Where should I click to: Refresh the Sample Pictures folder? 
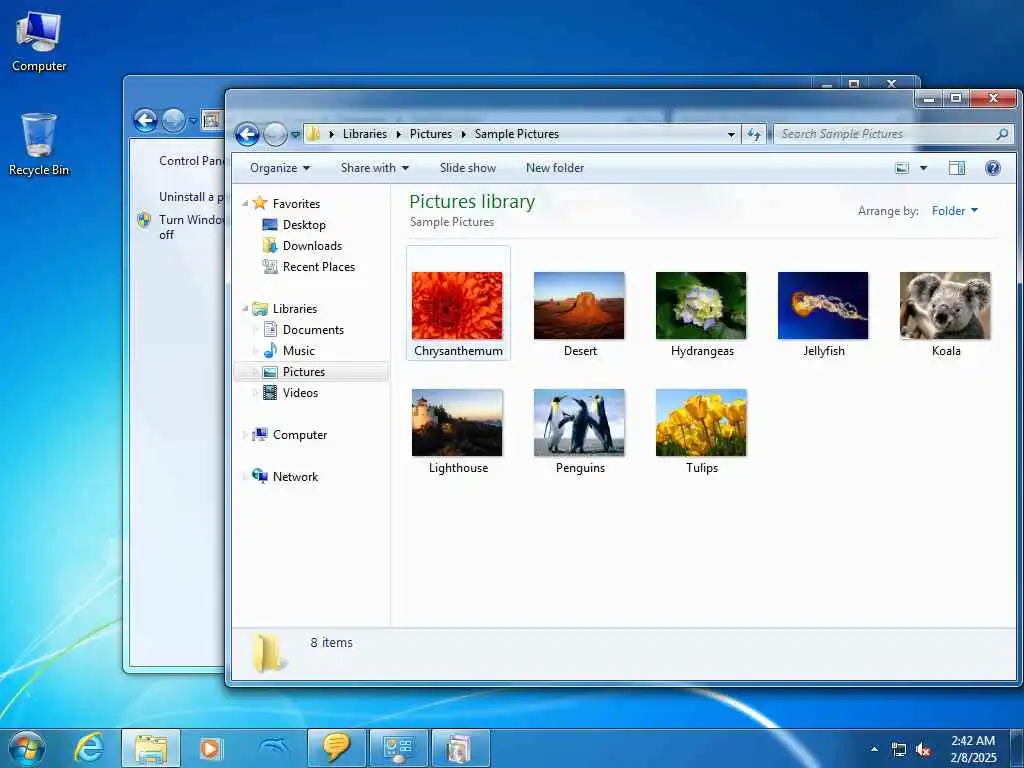click(754, 135)
